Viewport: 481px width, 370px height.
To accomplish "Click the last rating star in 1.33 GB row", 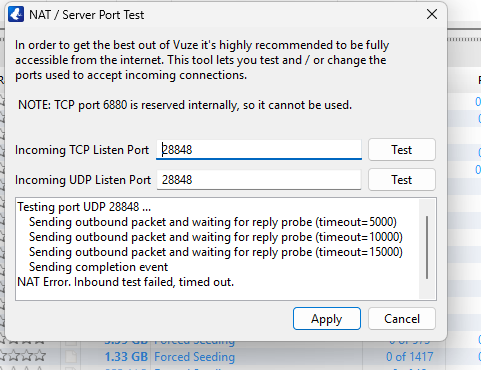I will pyautogui.click(x=40, y=356).
